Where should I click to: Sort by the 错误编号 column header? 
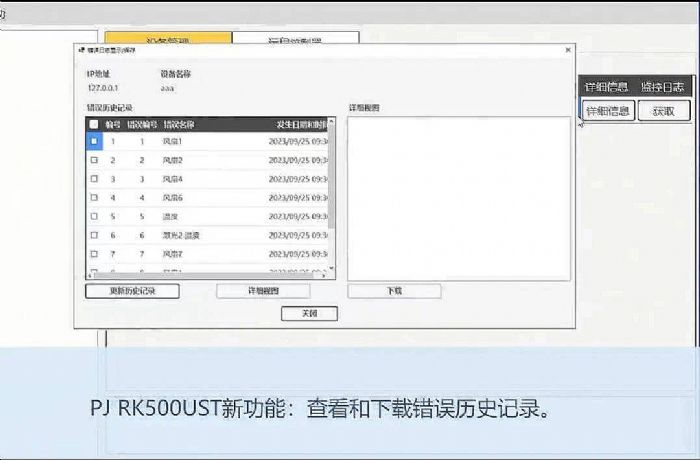click(142, 125)
